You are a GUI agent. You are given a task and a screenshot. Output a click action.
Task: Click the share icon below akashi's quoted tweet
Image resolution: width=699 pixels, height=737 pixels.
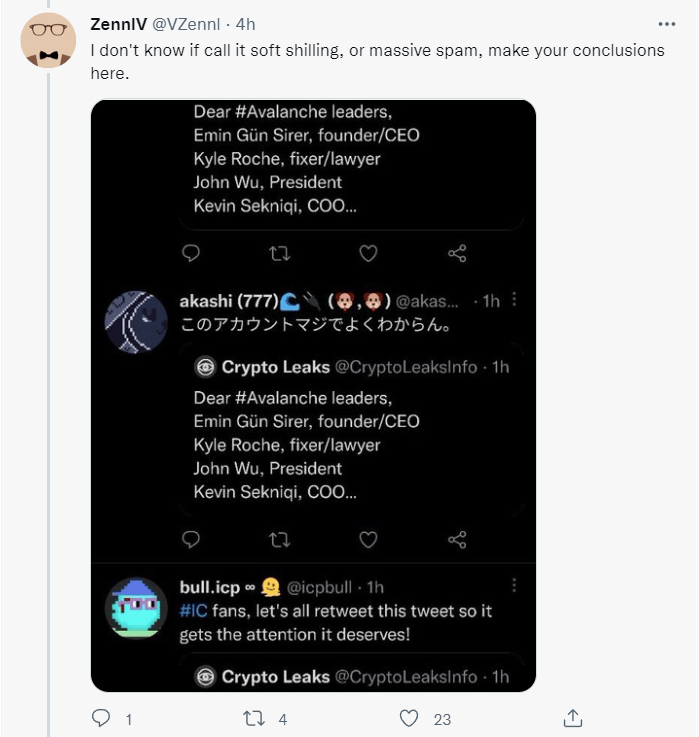coord(457,539)
